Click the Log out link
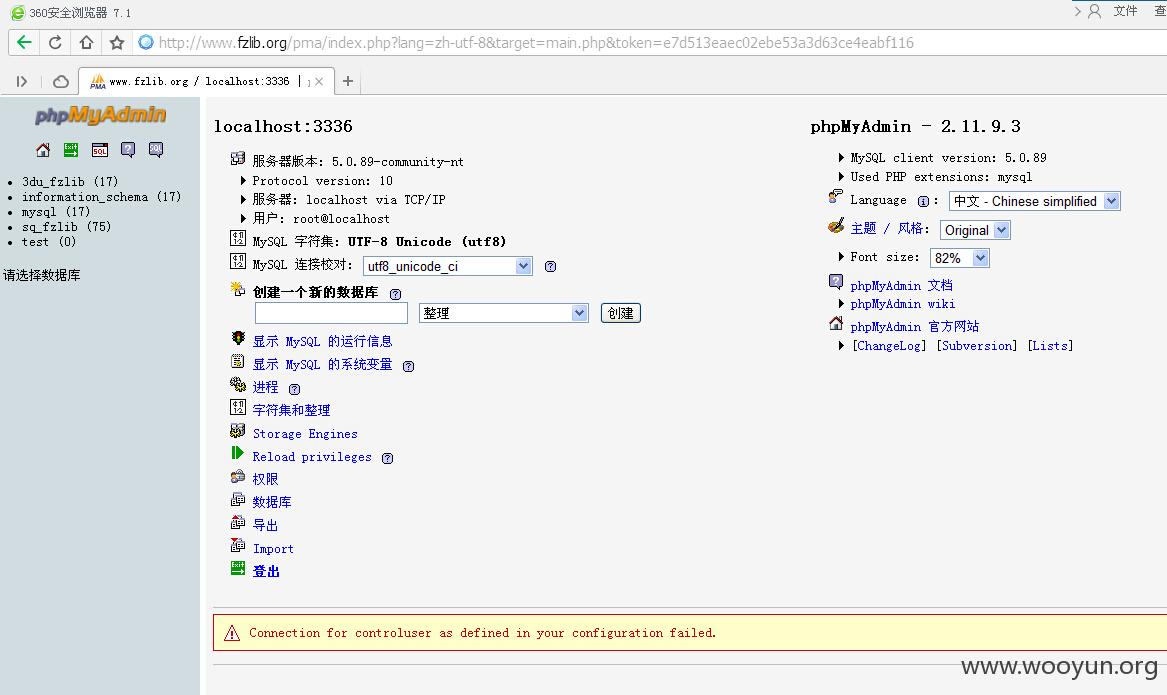Image resolution: width=1167 pixels, height=695 pixels. (x=266, y=572)
